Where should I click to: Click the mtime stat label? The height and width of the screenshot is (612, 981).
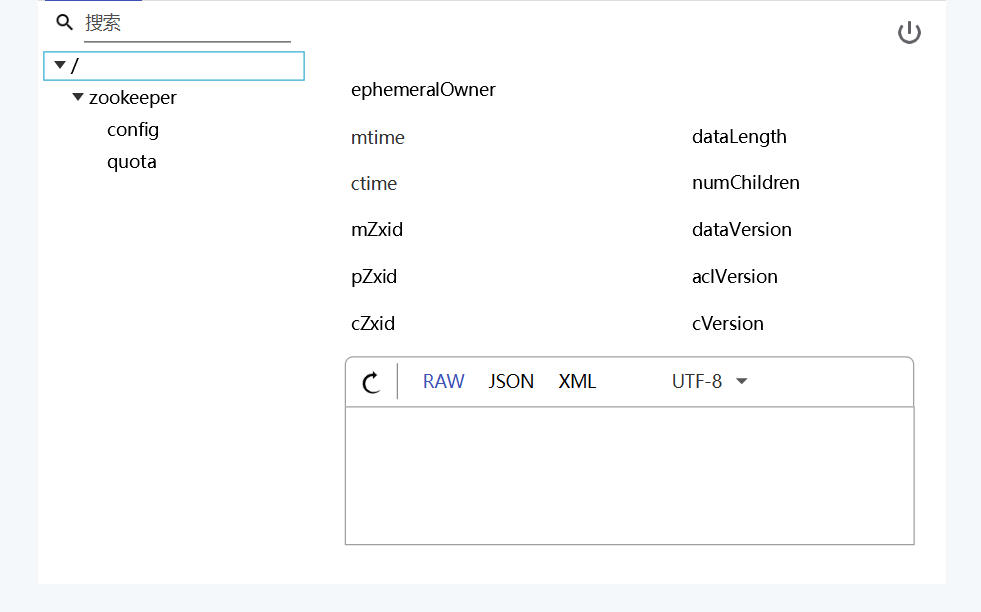tap(377, 137)
